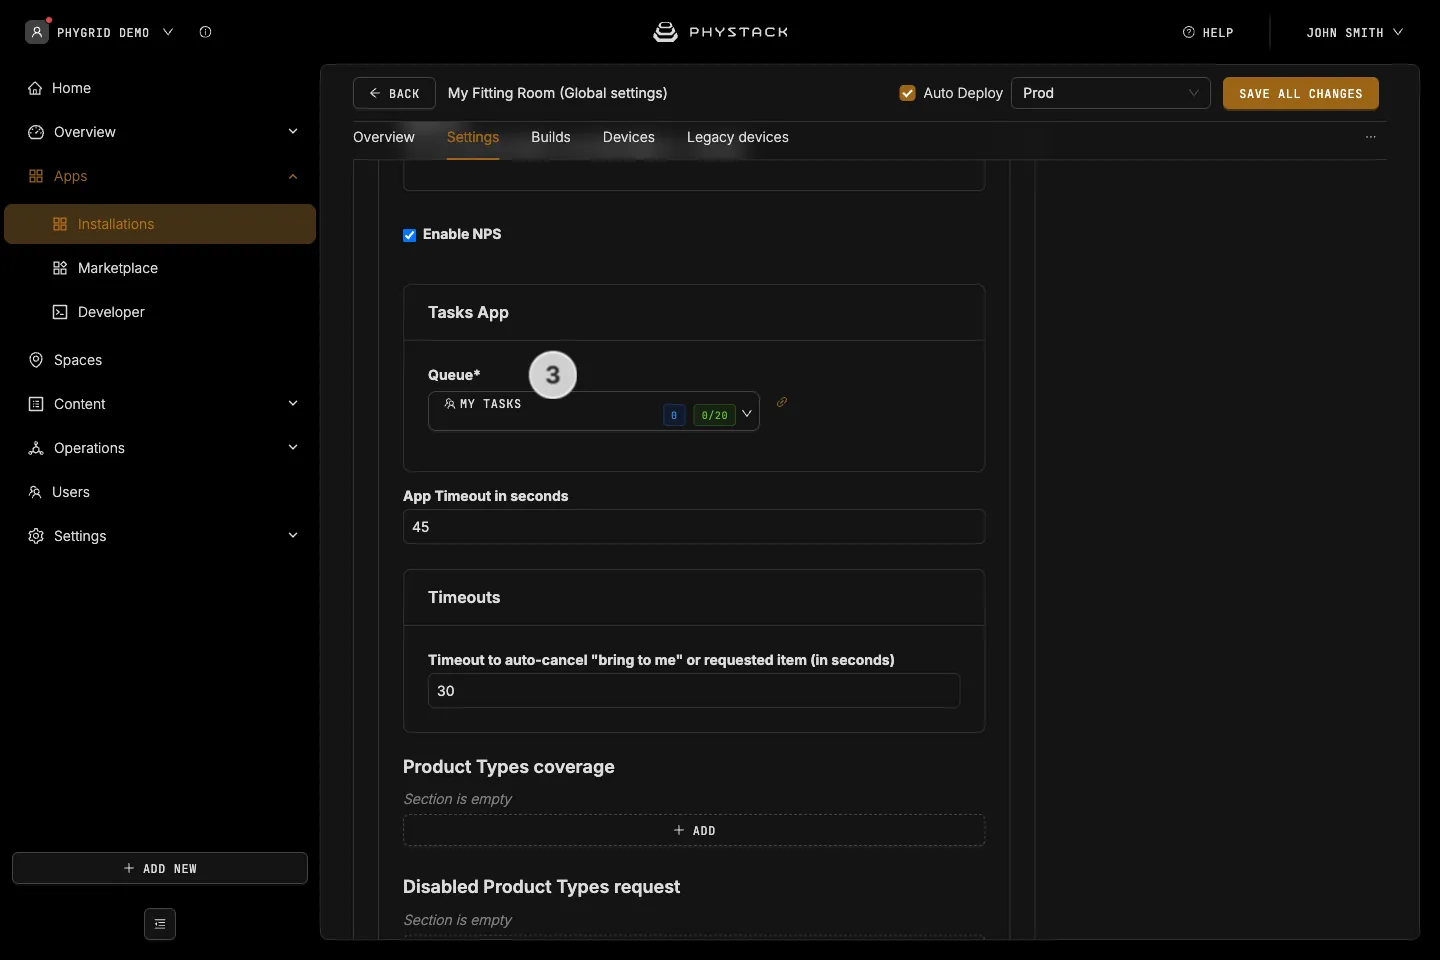Click the Add New button in the sidebar
Image resolution: width=1440 pixels, height=960 pixels.
click(160, 868)
